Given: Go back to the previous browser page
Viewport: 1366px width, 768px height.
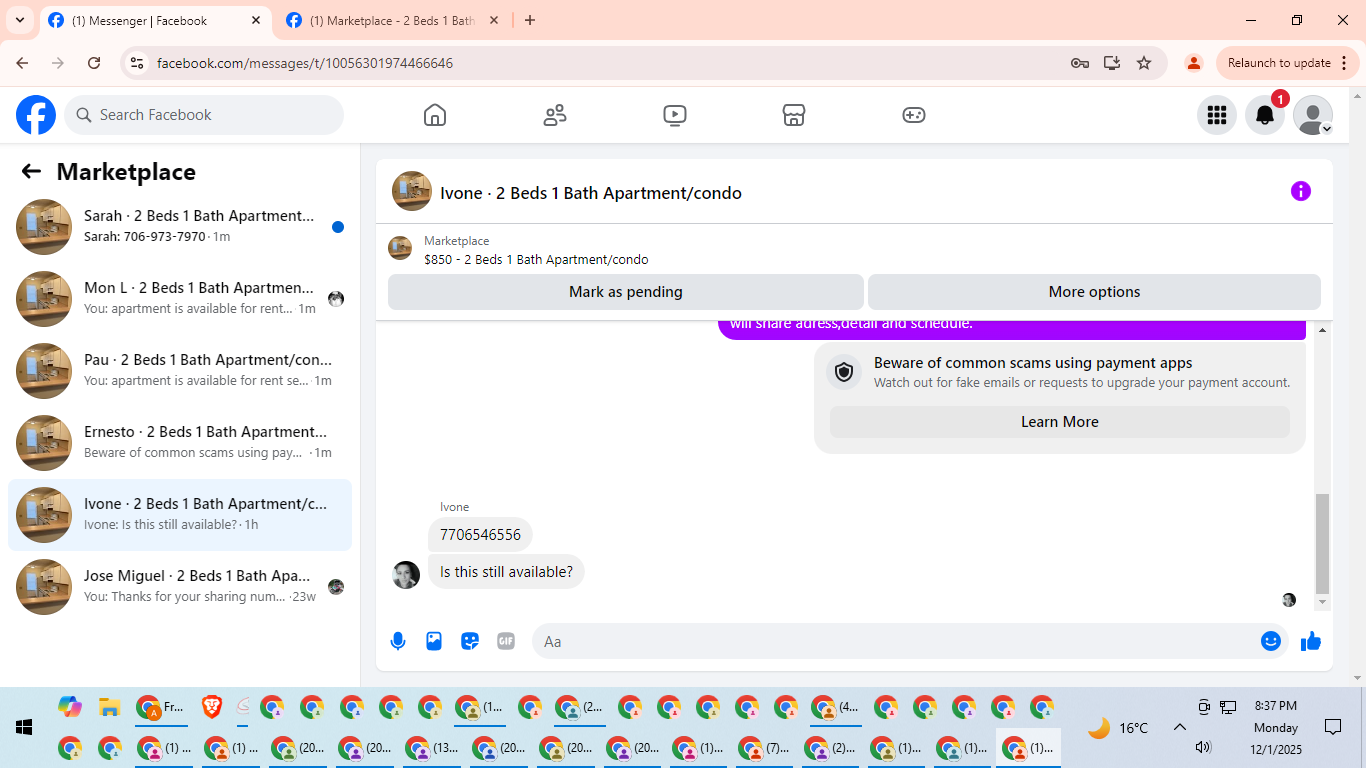Looking at the screenshot, I should [22, 63].
